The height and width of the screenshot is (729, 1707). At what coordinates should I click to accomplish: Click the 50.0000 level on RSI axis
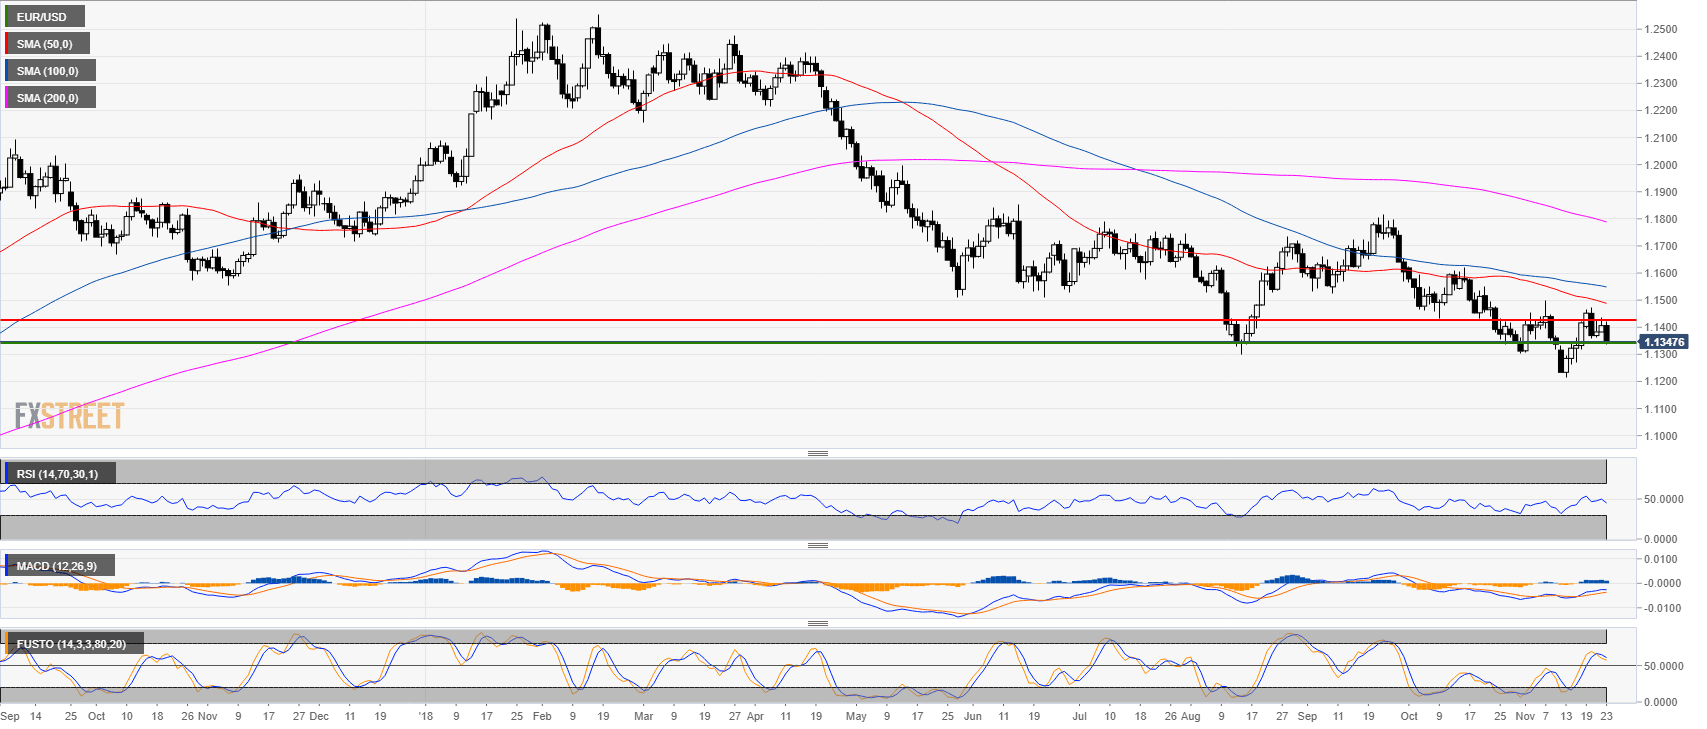click(x=1664, y=499)
